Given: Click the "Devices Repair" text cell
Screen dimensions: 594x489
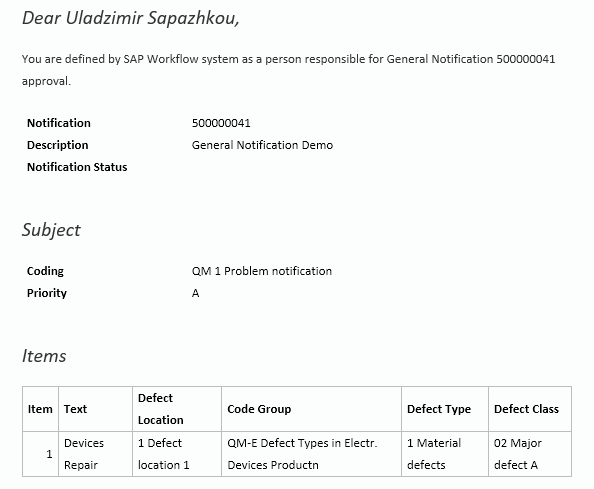Looking at the screenshot, I should [84, 454].
